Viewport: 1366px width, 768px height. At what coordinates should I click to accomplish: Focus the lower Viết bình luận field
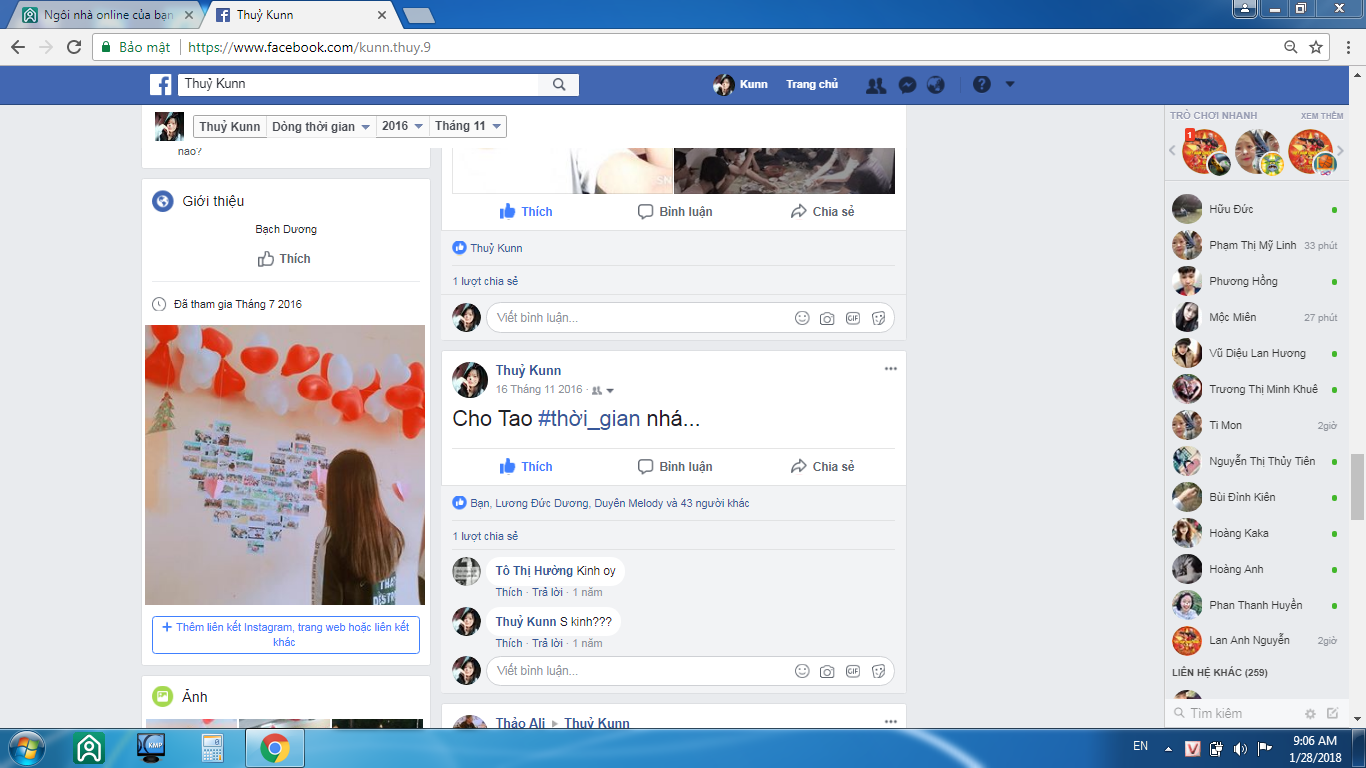tap(690, 671)
